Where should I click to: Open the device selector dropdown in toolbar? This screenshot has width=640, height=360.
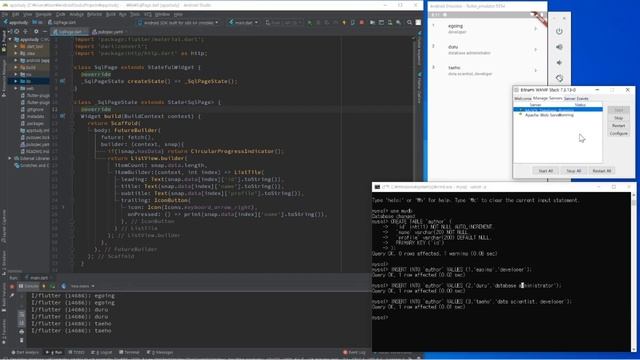(x=179, y=22)
